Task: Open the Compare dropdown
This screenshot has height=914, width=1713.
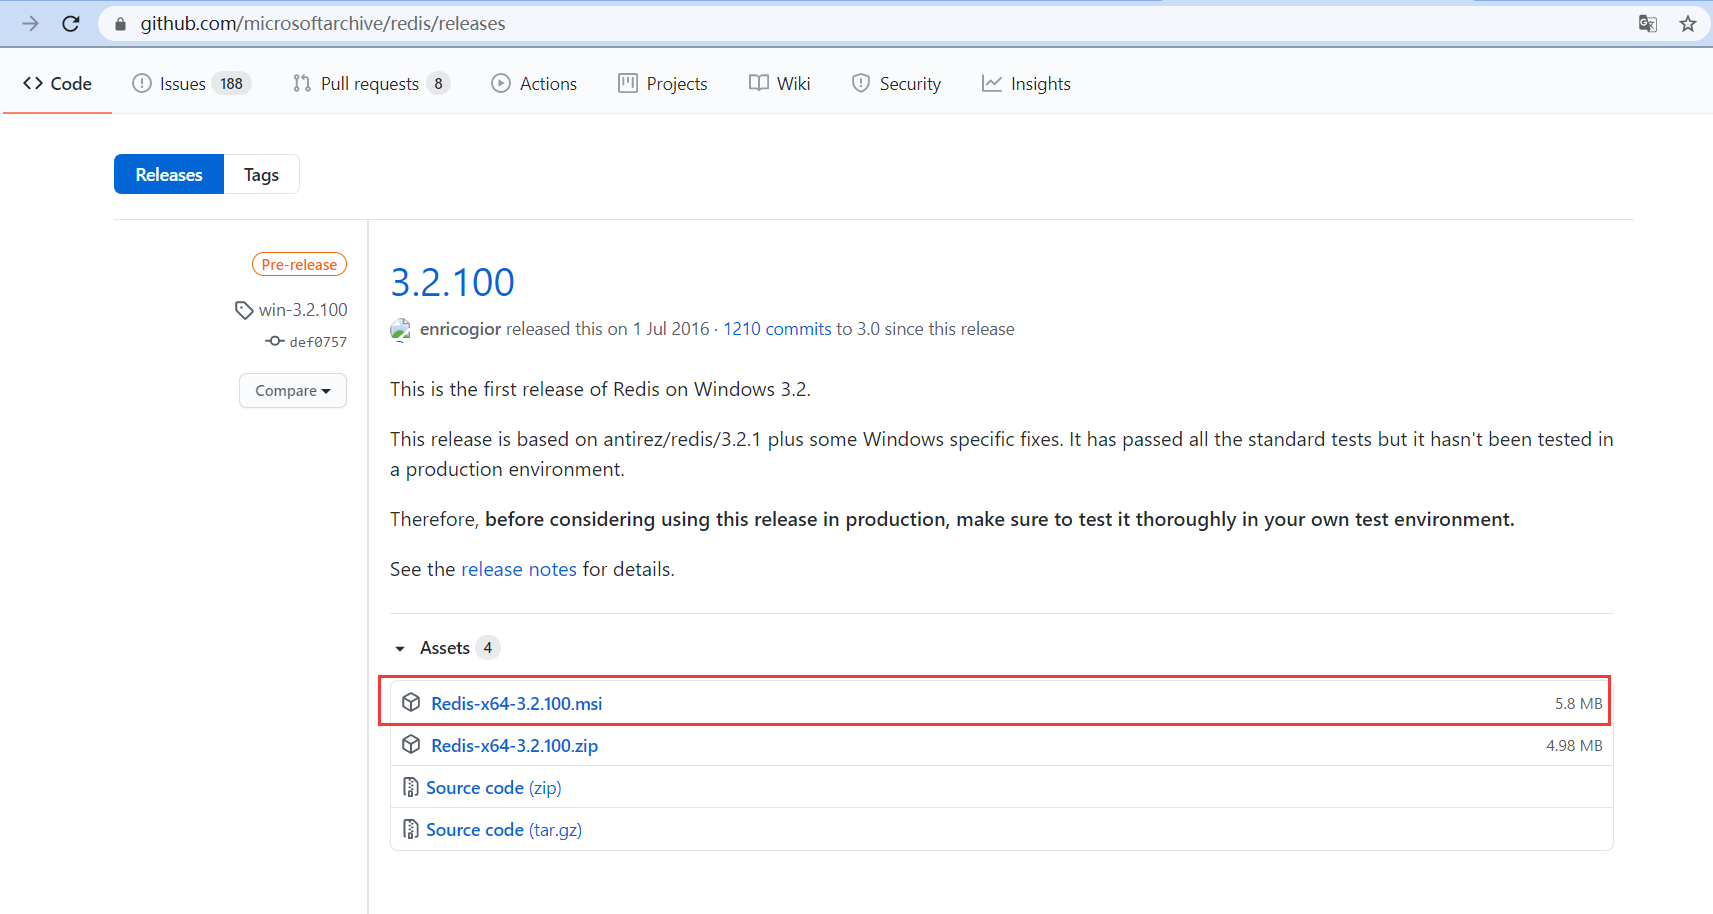Action: point(293,391)
